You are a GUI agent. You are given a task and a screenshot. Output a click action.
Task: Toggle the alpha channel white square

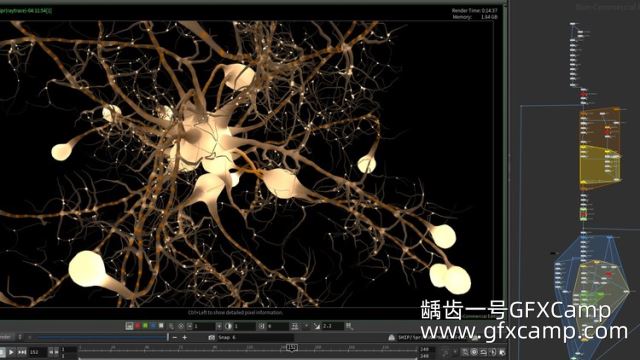coord(161,326)
